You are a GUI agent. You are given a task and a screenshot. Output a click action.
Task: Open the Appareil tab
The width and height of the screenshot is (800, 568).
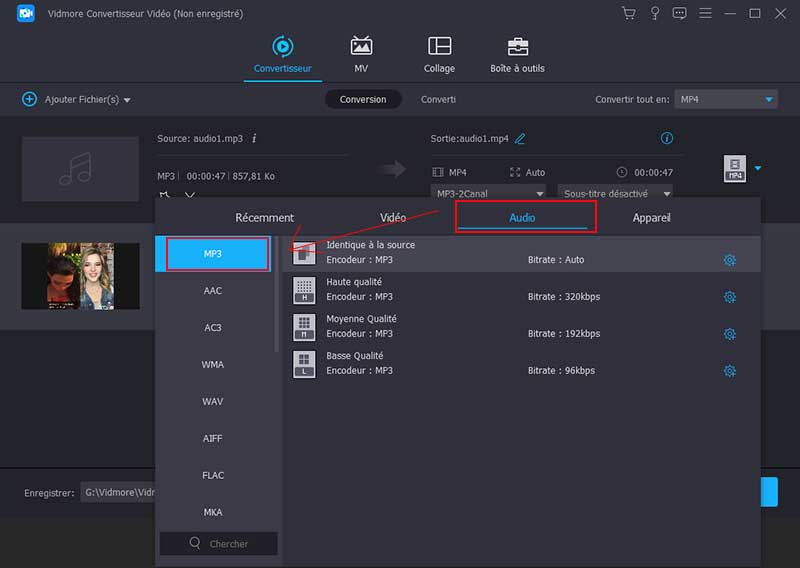[x=651, y=218]
